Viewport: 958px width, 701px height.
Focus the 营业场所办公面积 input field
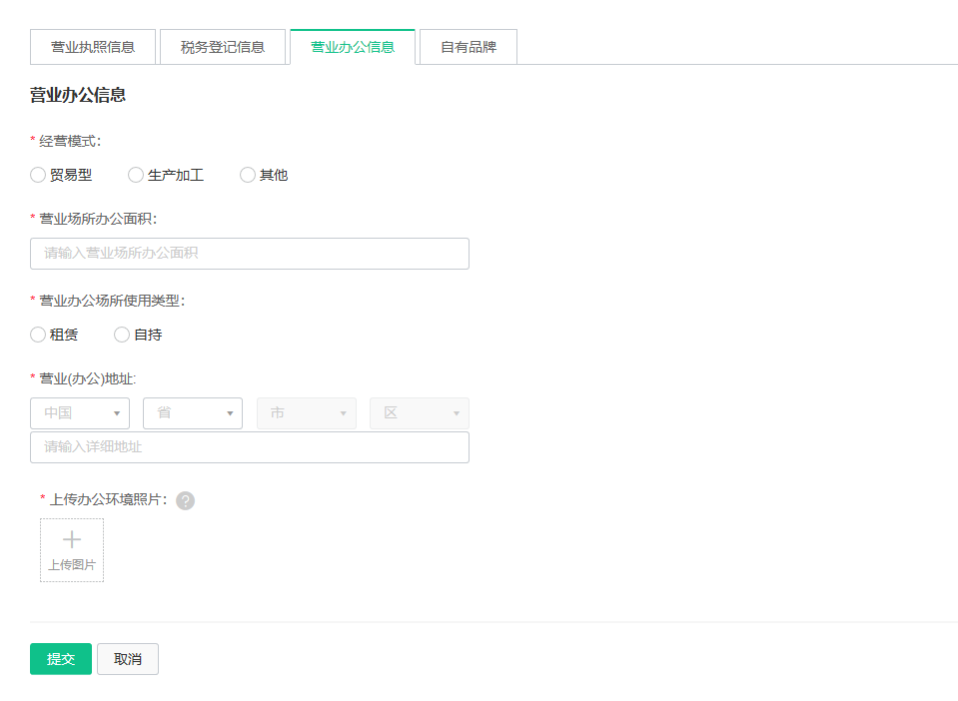tap(249, 254)
